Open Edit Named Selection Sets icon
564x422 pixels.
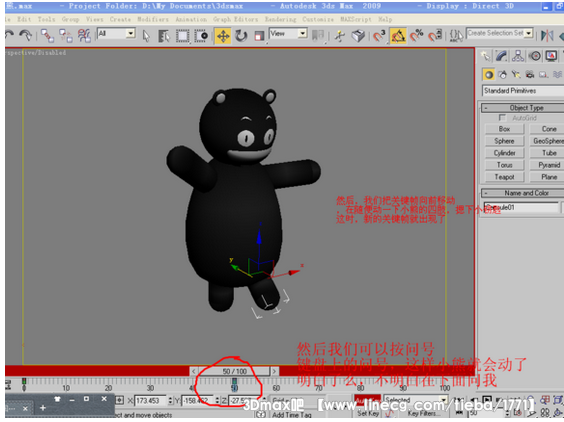[x=456, y=36]
